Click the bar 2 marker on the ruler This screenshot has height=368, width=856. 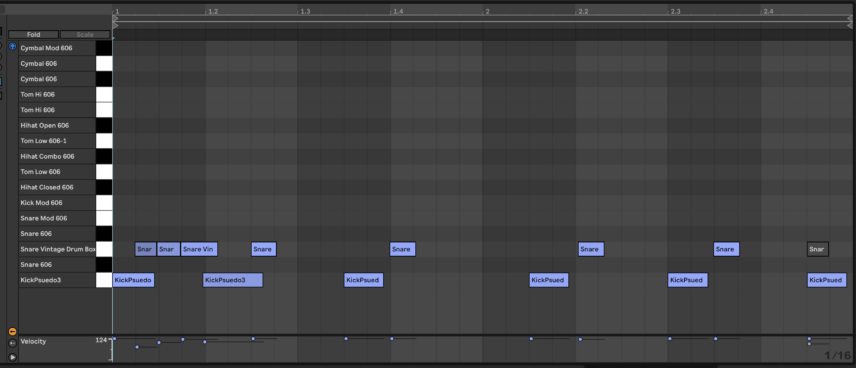coord(487,11)
